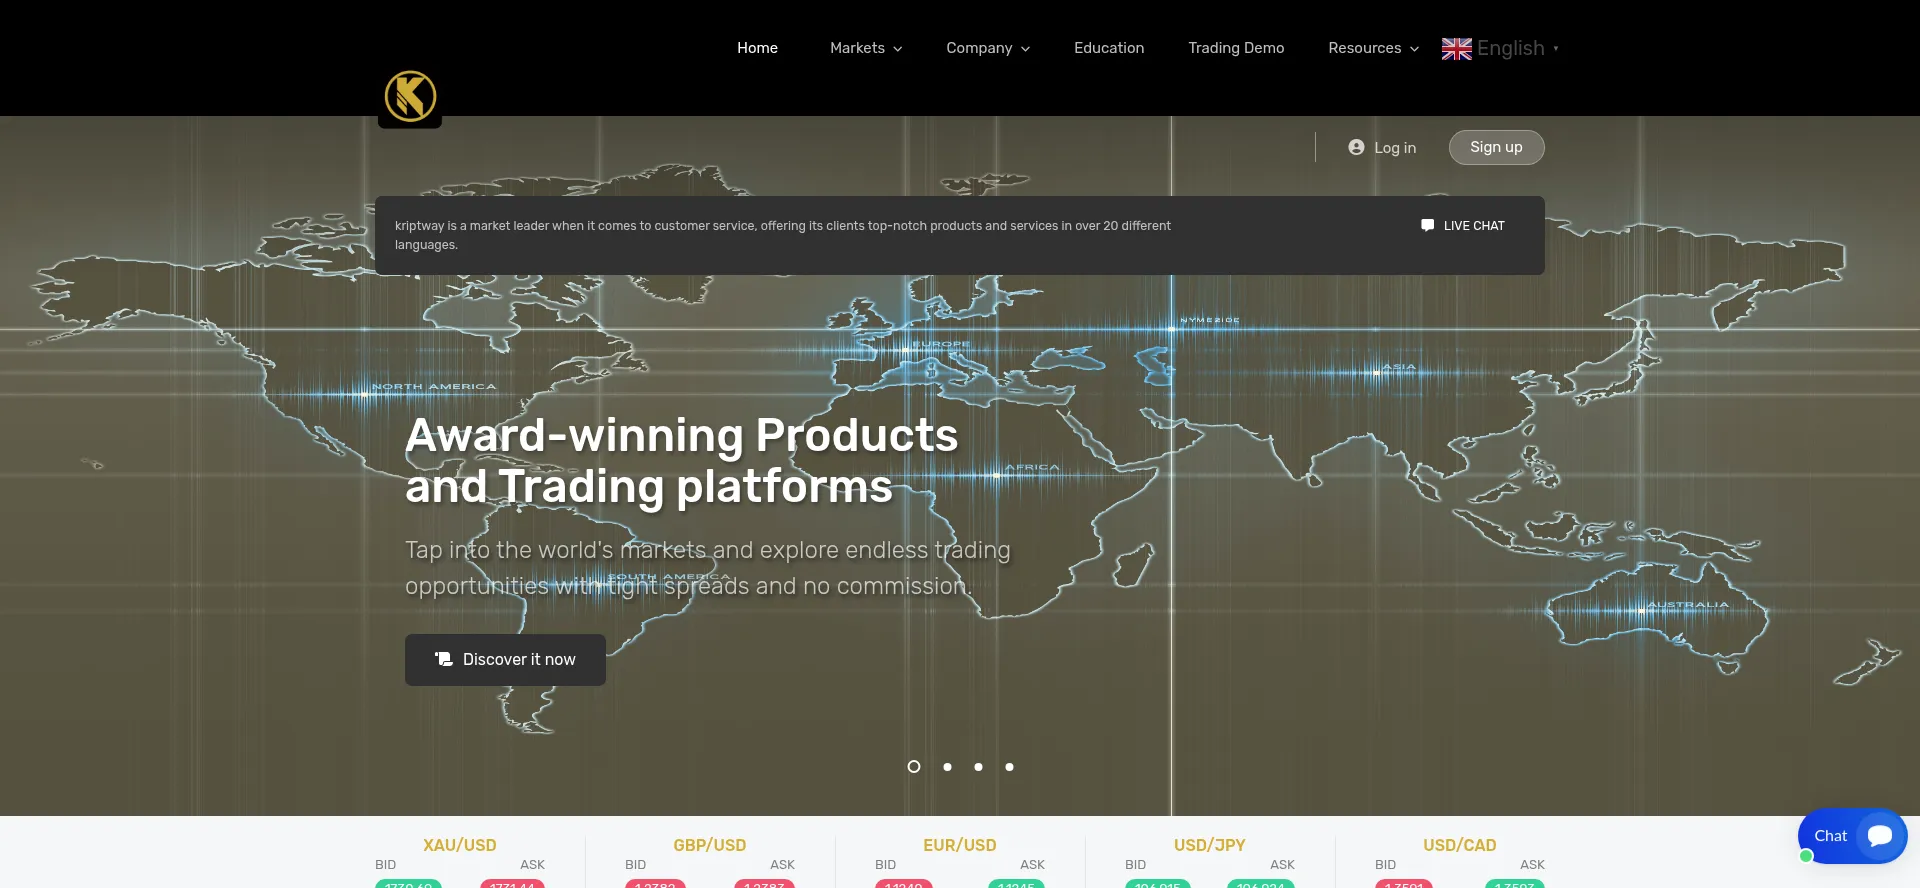The height and width of the screenshot is (888, 1920).
Task: Open the Trading Demo page
Action: pos(1235,48)
